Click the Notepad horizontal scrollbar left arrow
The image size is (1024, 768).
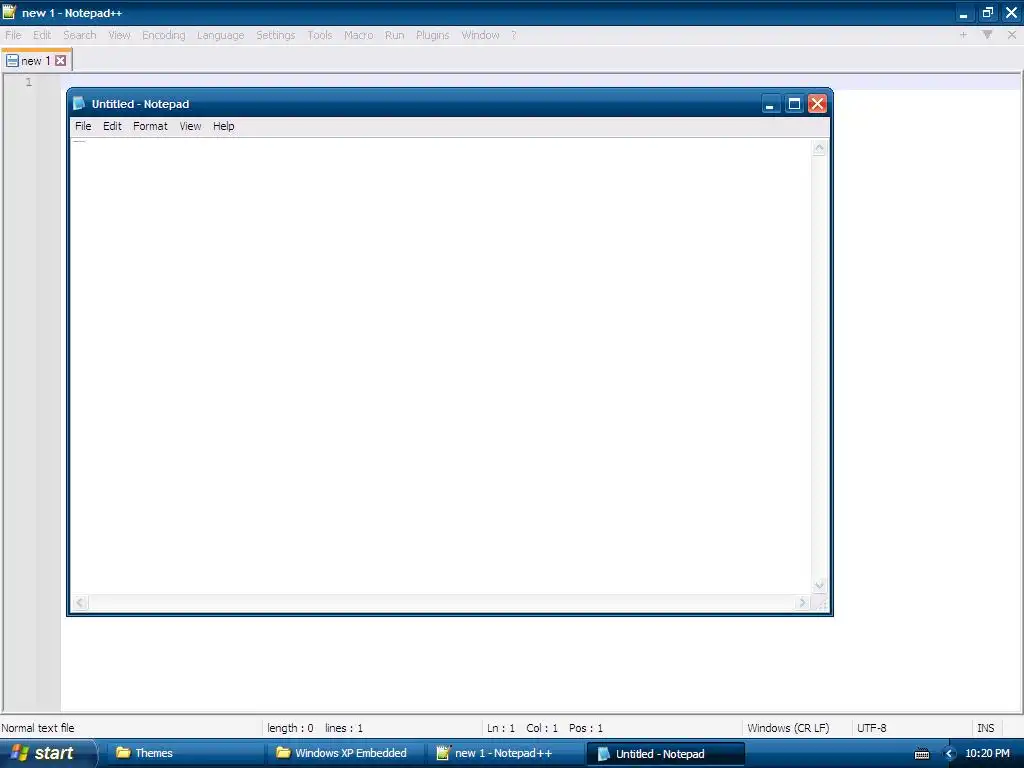click(x=80, y=602)
